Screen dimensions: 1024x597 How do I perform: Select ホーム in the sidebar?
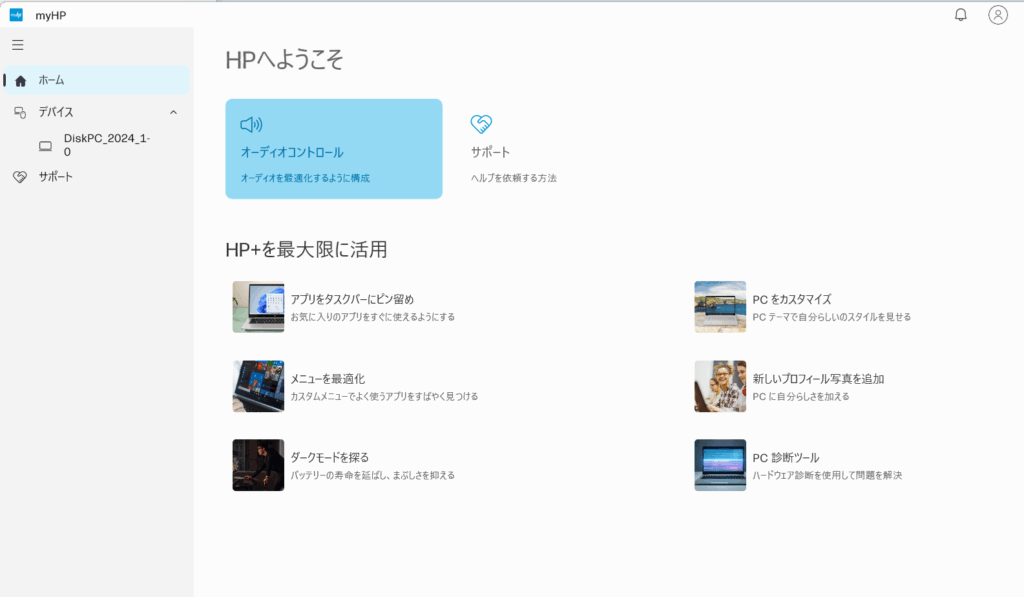tap(97, 80)
